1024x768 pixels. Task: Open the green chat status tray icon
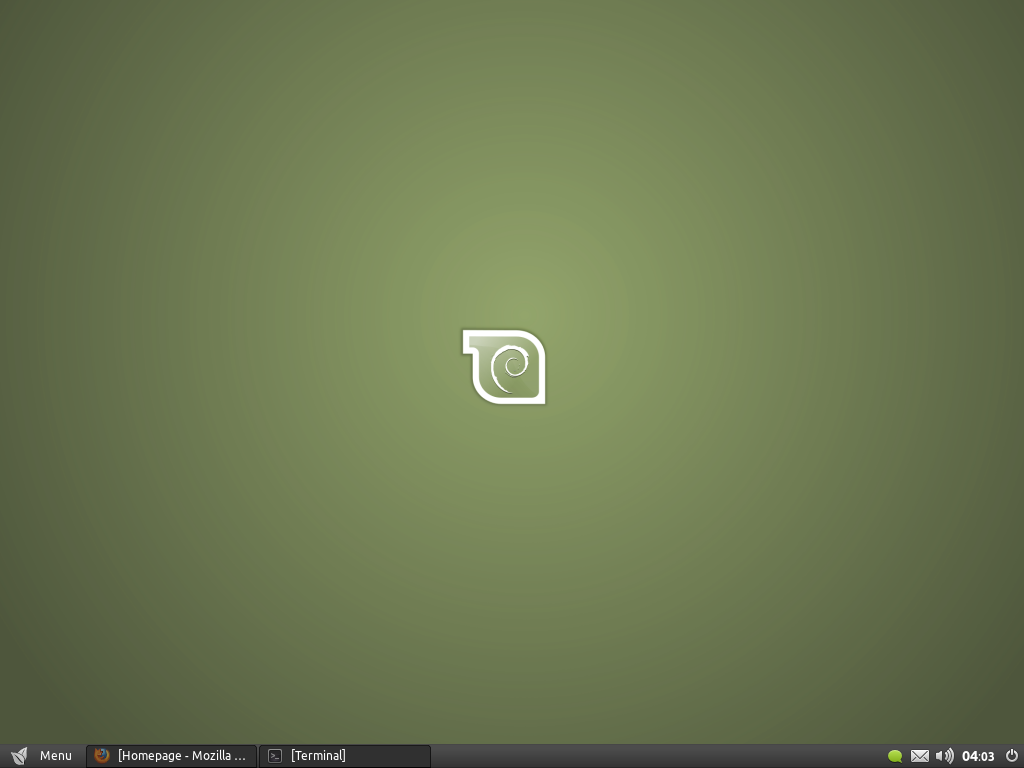click(x=895, y=756)
